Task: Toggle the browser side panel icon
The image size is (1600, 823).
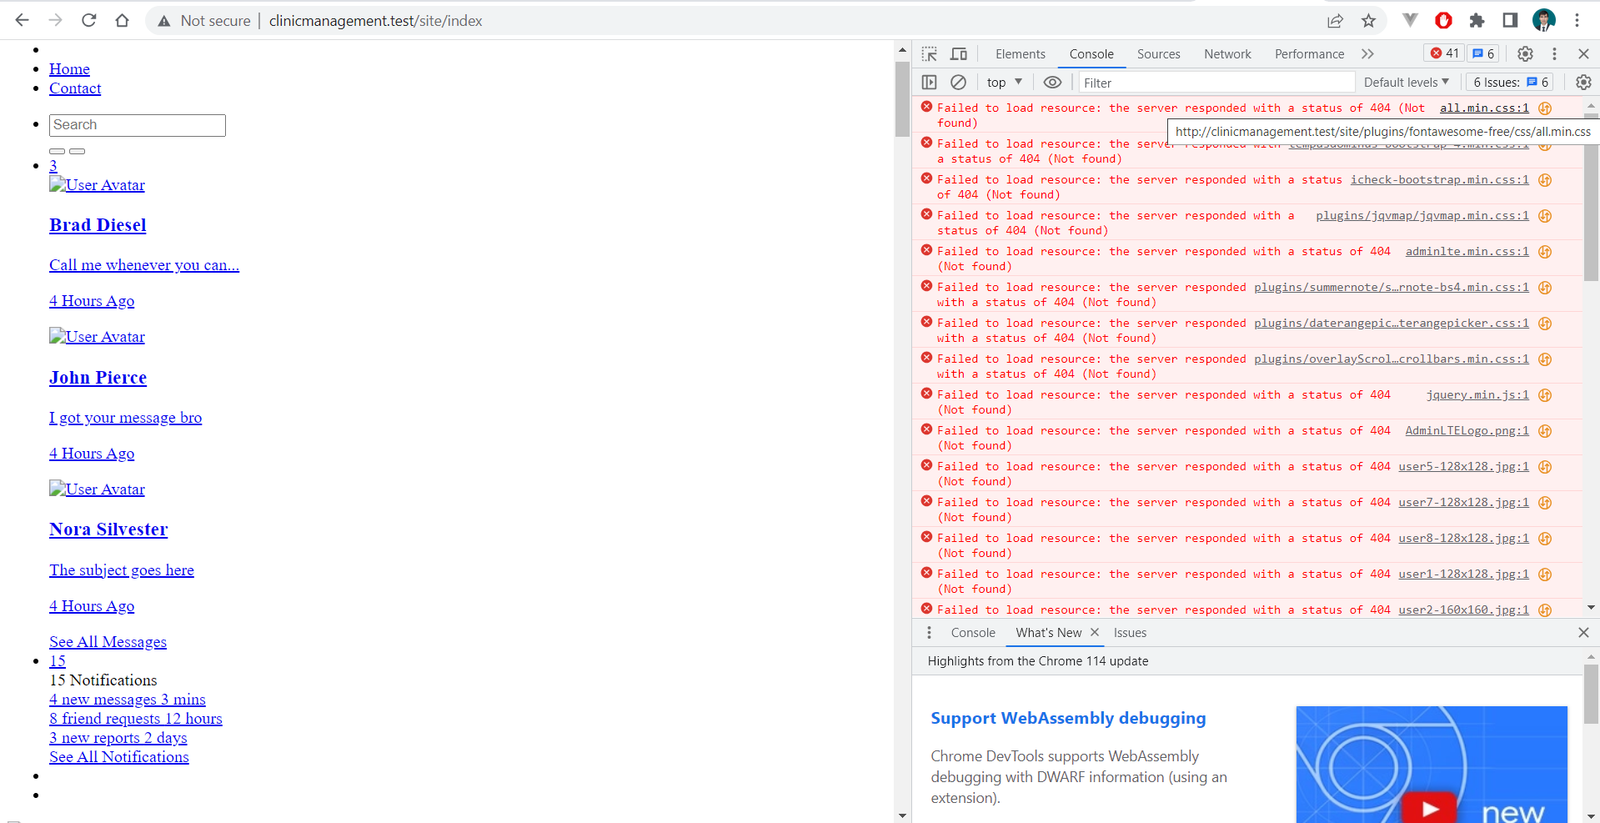Action: [1510, 20]
